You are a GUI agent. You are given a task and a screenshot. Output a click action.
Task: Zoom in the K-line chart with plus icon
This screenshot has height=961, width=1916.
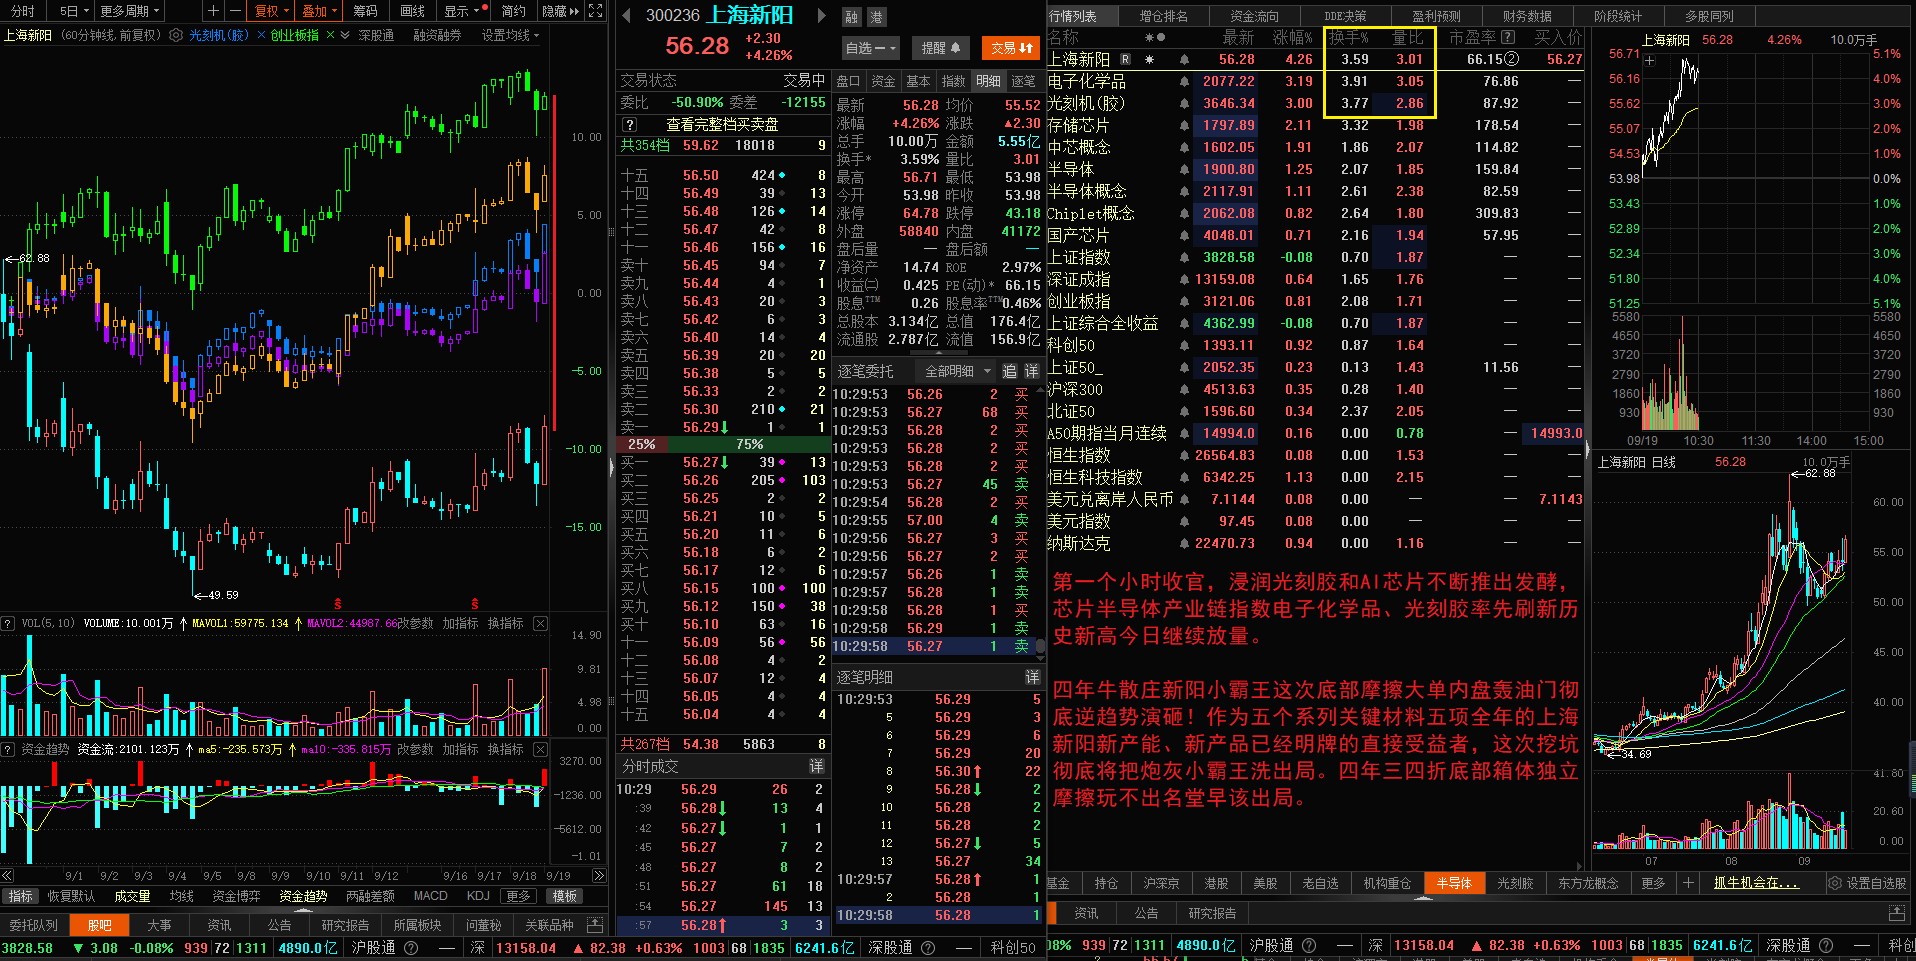pos(213,11)
